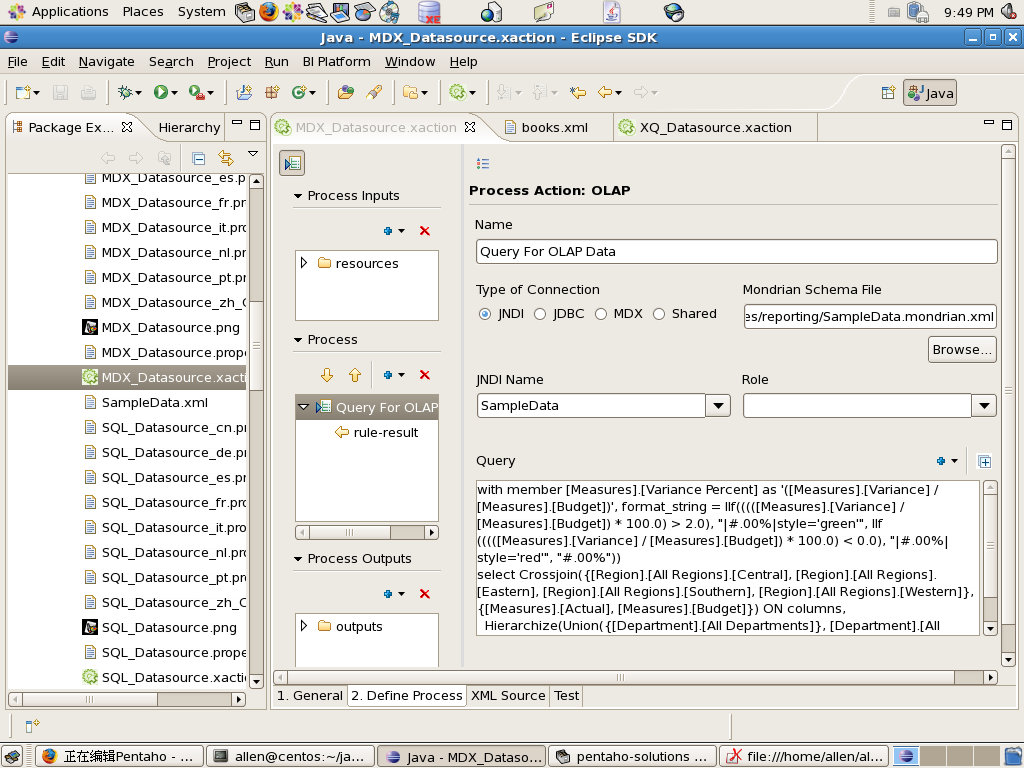Switch to the XML Source tab
Image resolution: width=1024 pixels, height=768 pixels.
click(508, 696)
